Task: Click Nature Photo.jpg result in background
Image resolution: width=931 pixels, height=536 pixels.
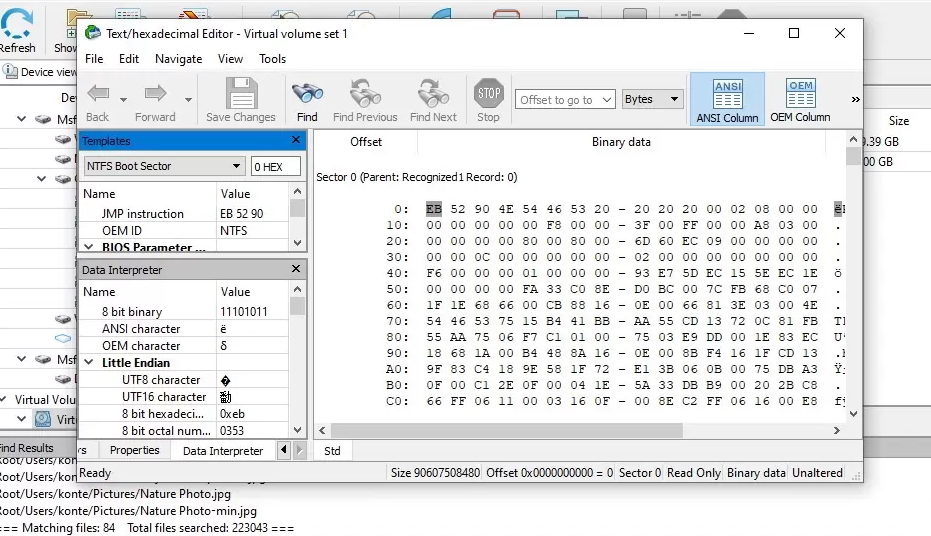Action: 115,494
